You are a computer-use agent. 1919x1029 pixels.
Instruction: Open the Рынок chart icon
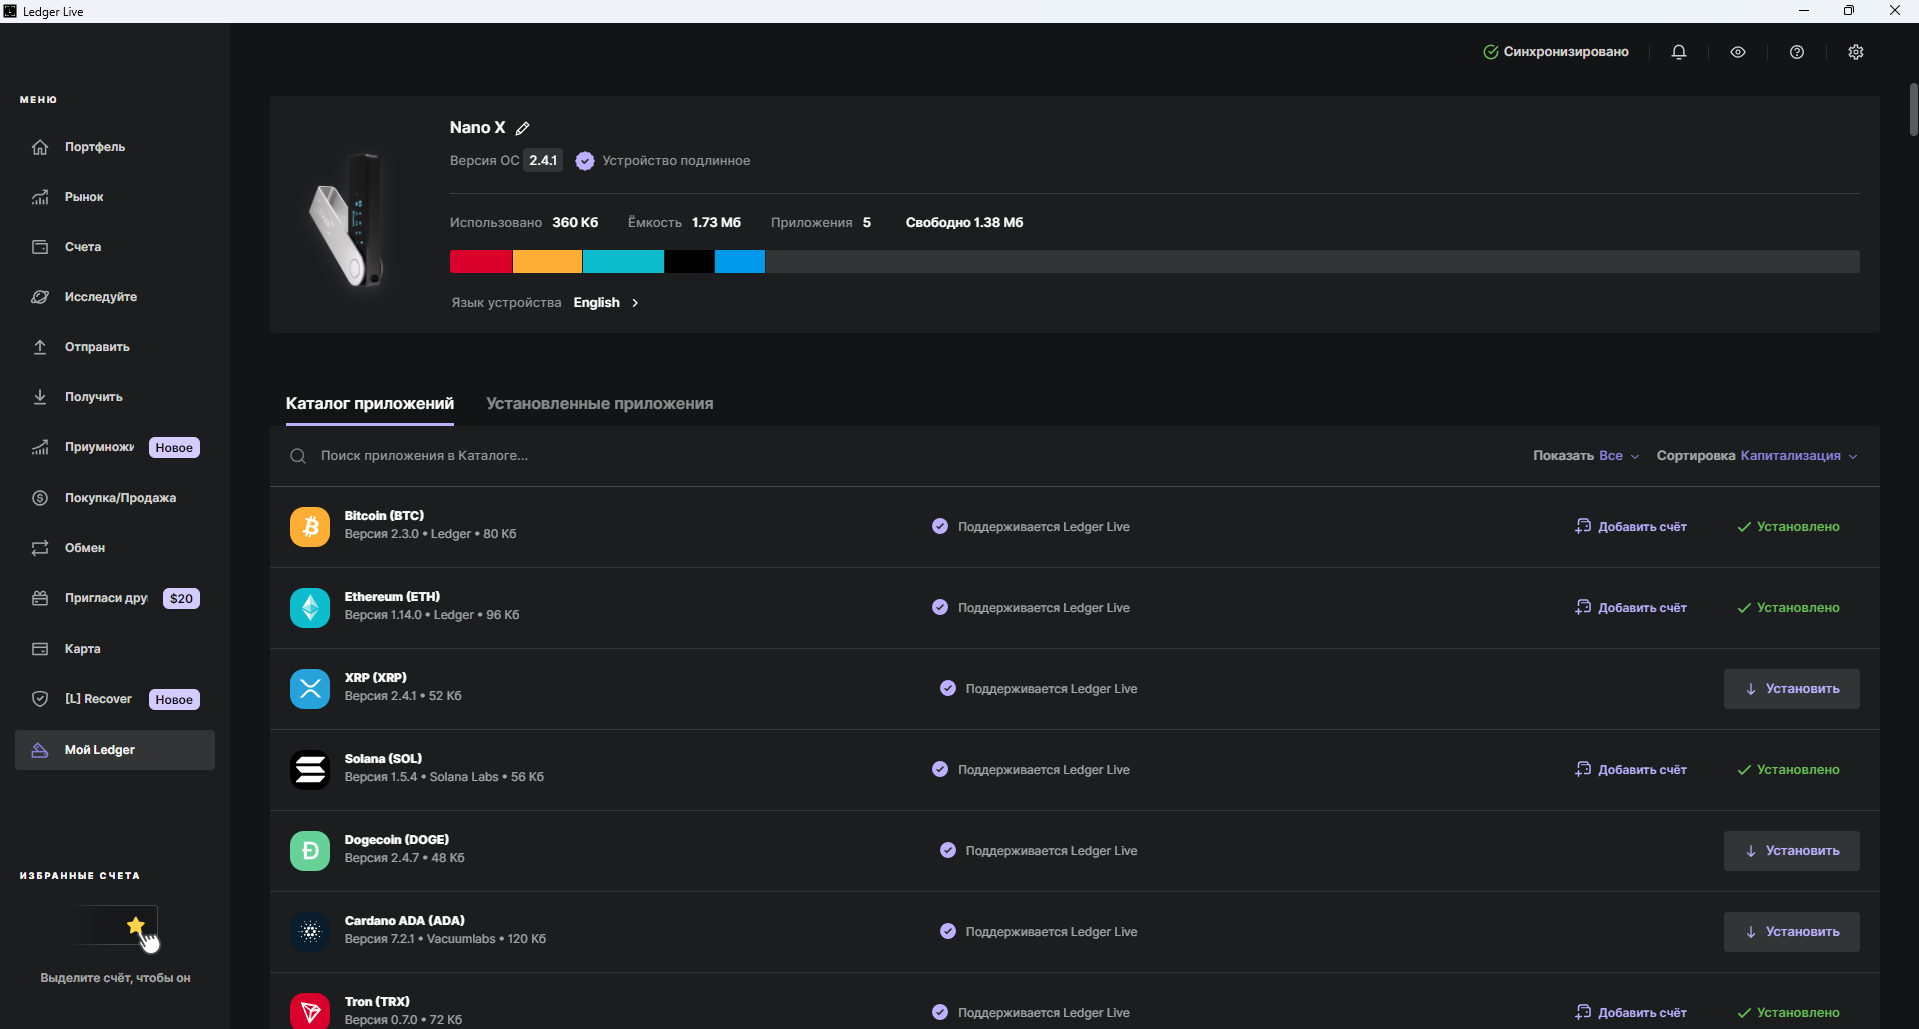pyautogui.click(x=40, y=197)
